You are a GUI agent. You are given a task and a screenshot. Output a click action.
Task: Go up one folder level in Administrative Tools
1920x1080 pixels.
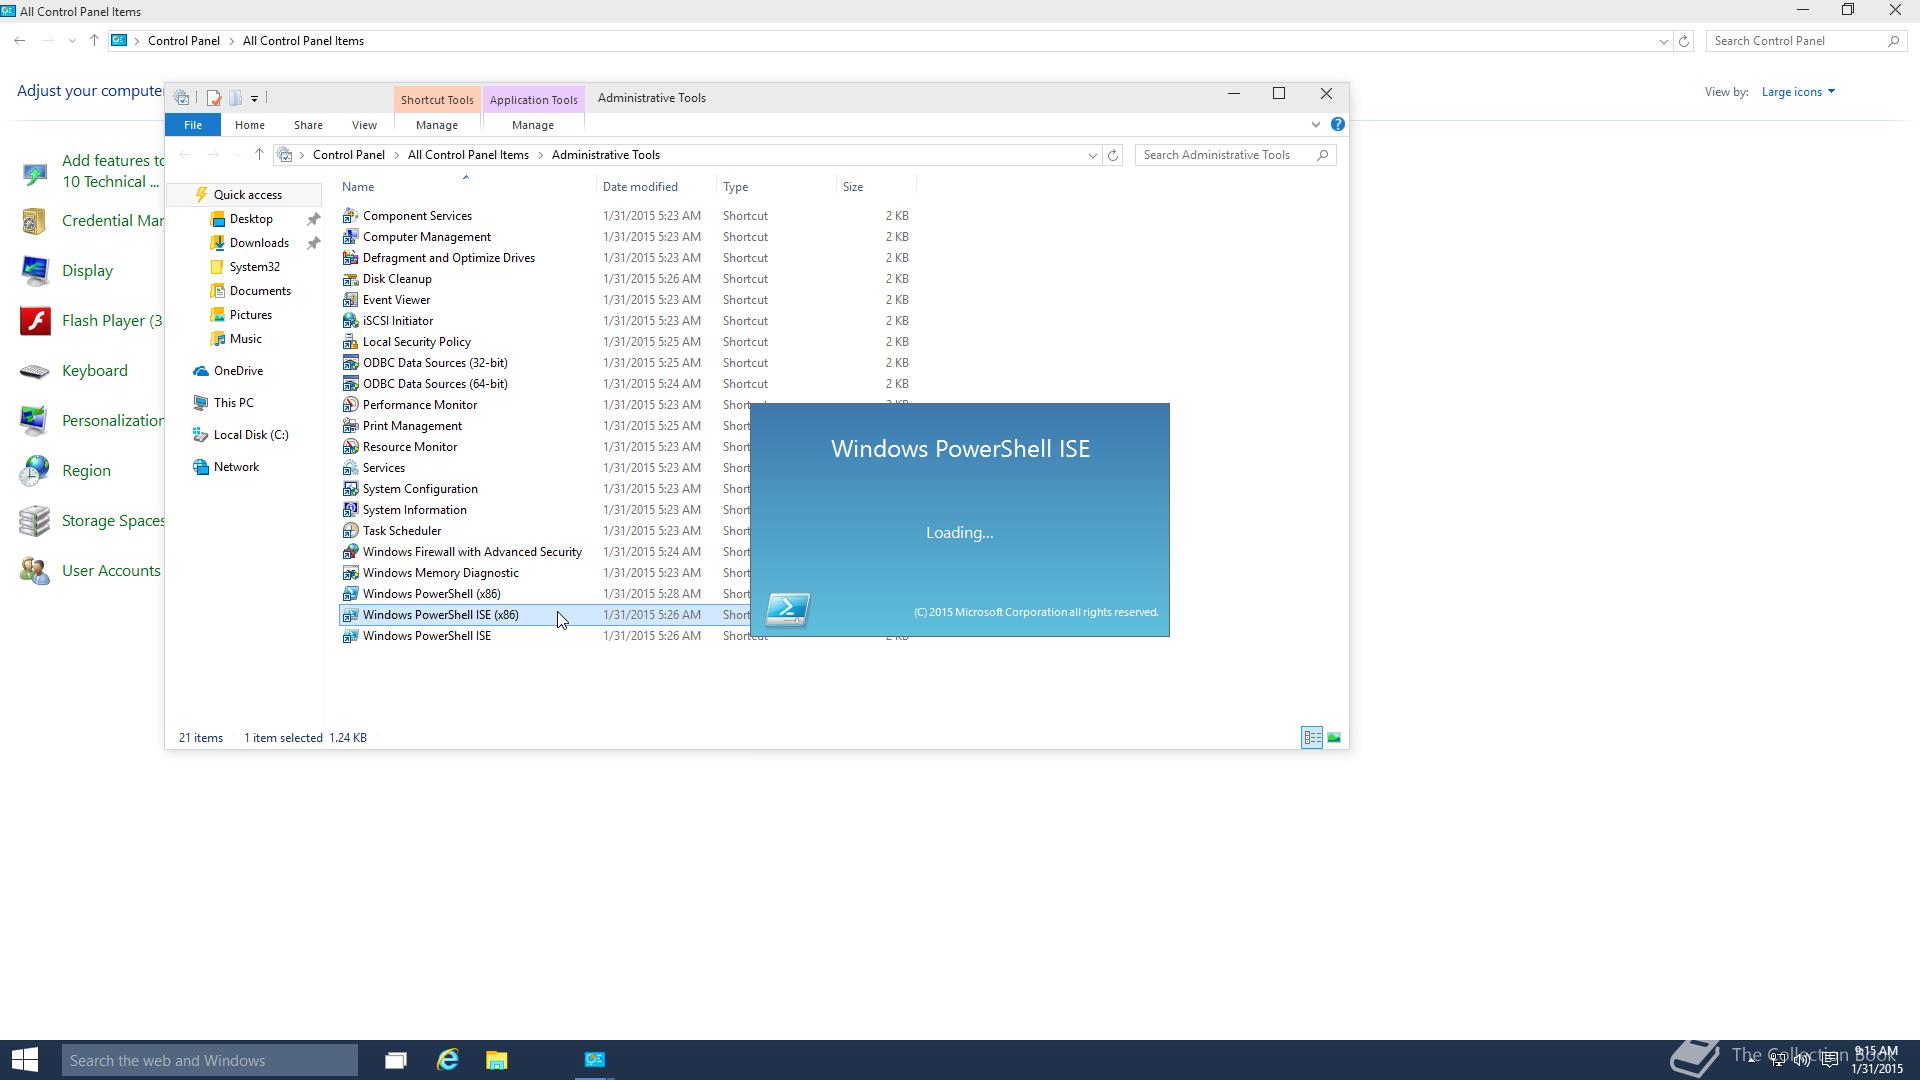(x=259, y=155)
